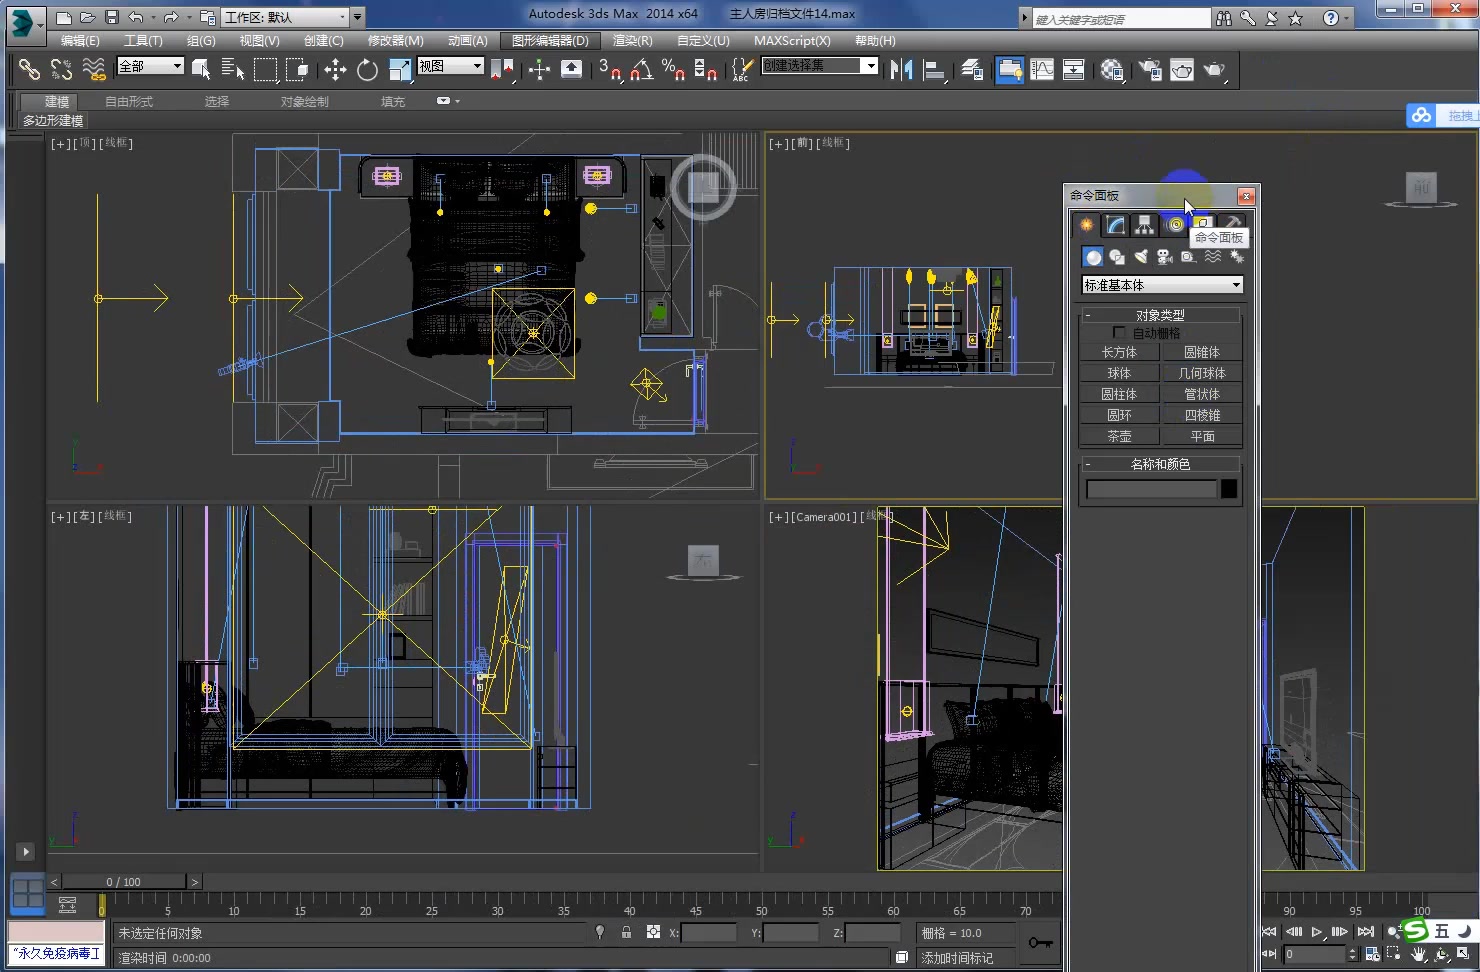Viewport: 1480px width, 972px height.
Task: Click the 长方体 object button
Action: [x=1119, y=352]
